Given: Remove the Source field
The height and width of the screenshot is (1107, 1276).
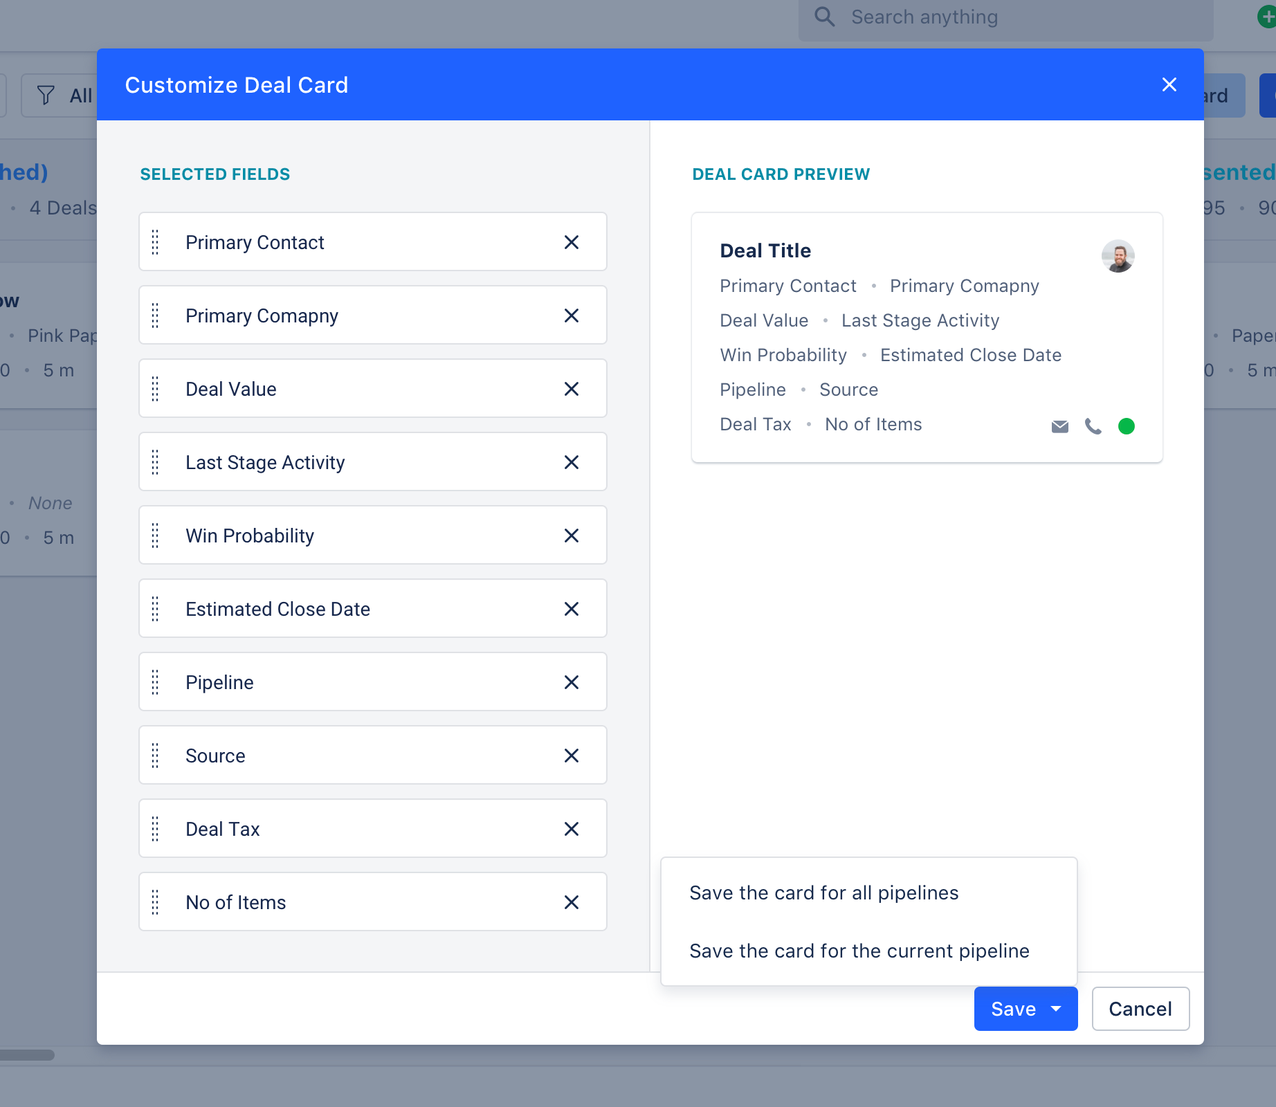Looking at the screenshot, I should tap(571, 756).
